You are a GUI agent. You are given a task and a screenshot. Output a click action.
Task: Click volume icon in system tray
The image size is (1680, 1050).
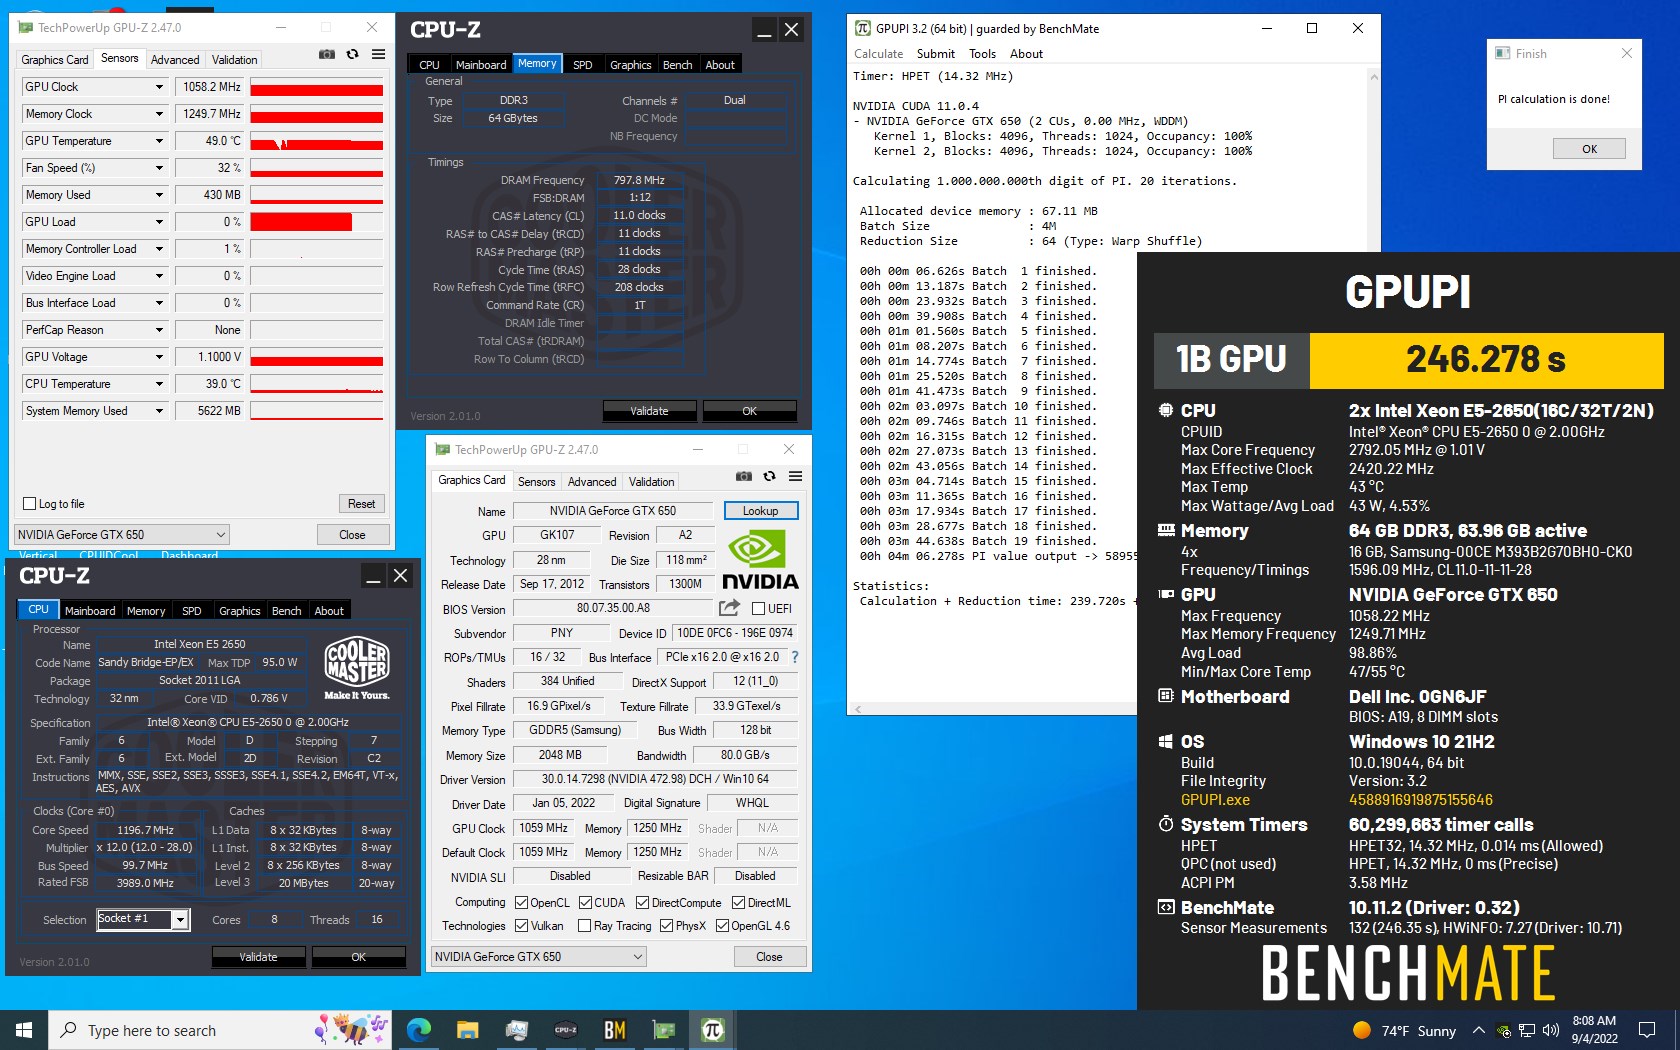point(1551,1030)
